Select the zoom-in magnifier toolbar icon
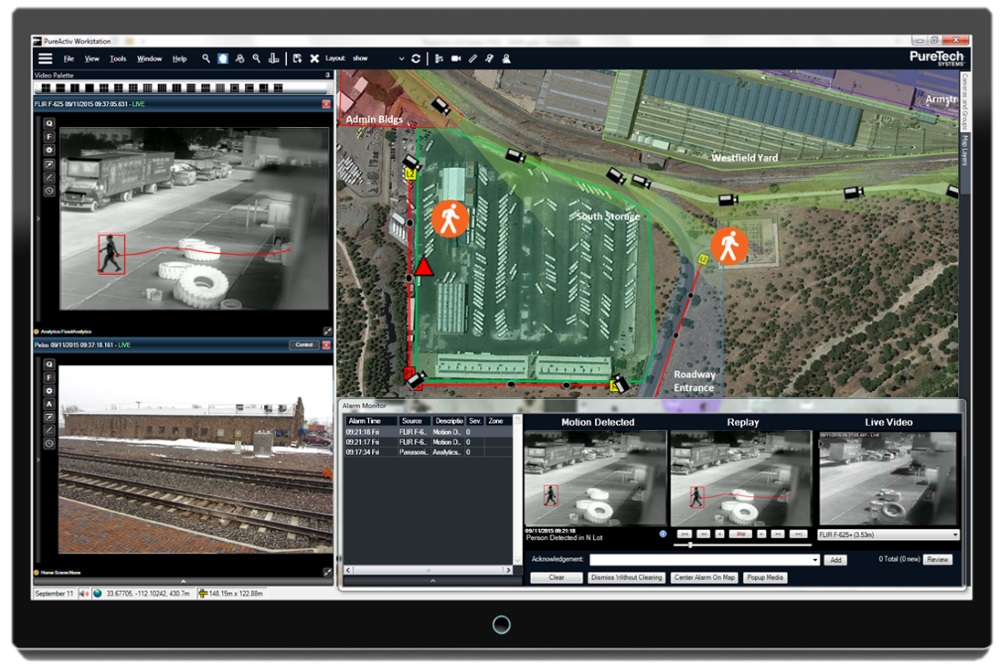Viewport: 1000px width, 668px height. [204, 58]
